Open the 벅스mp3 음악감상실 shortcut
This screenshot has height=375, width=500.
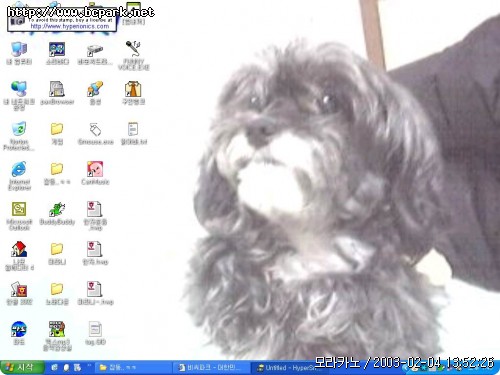57,336
